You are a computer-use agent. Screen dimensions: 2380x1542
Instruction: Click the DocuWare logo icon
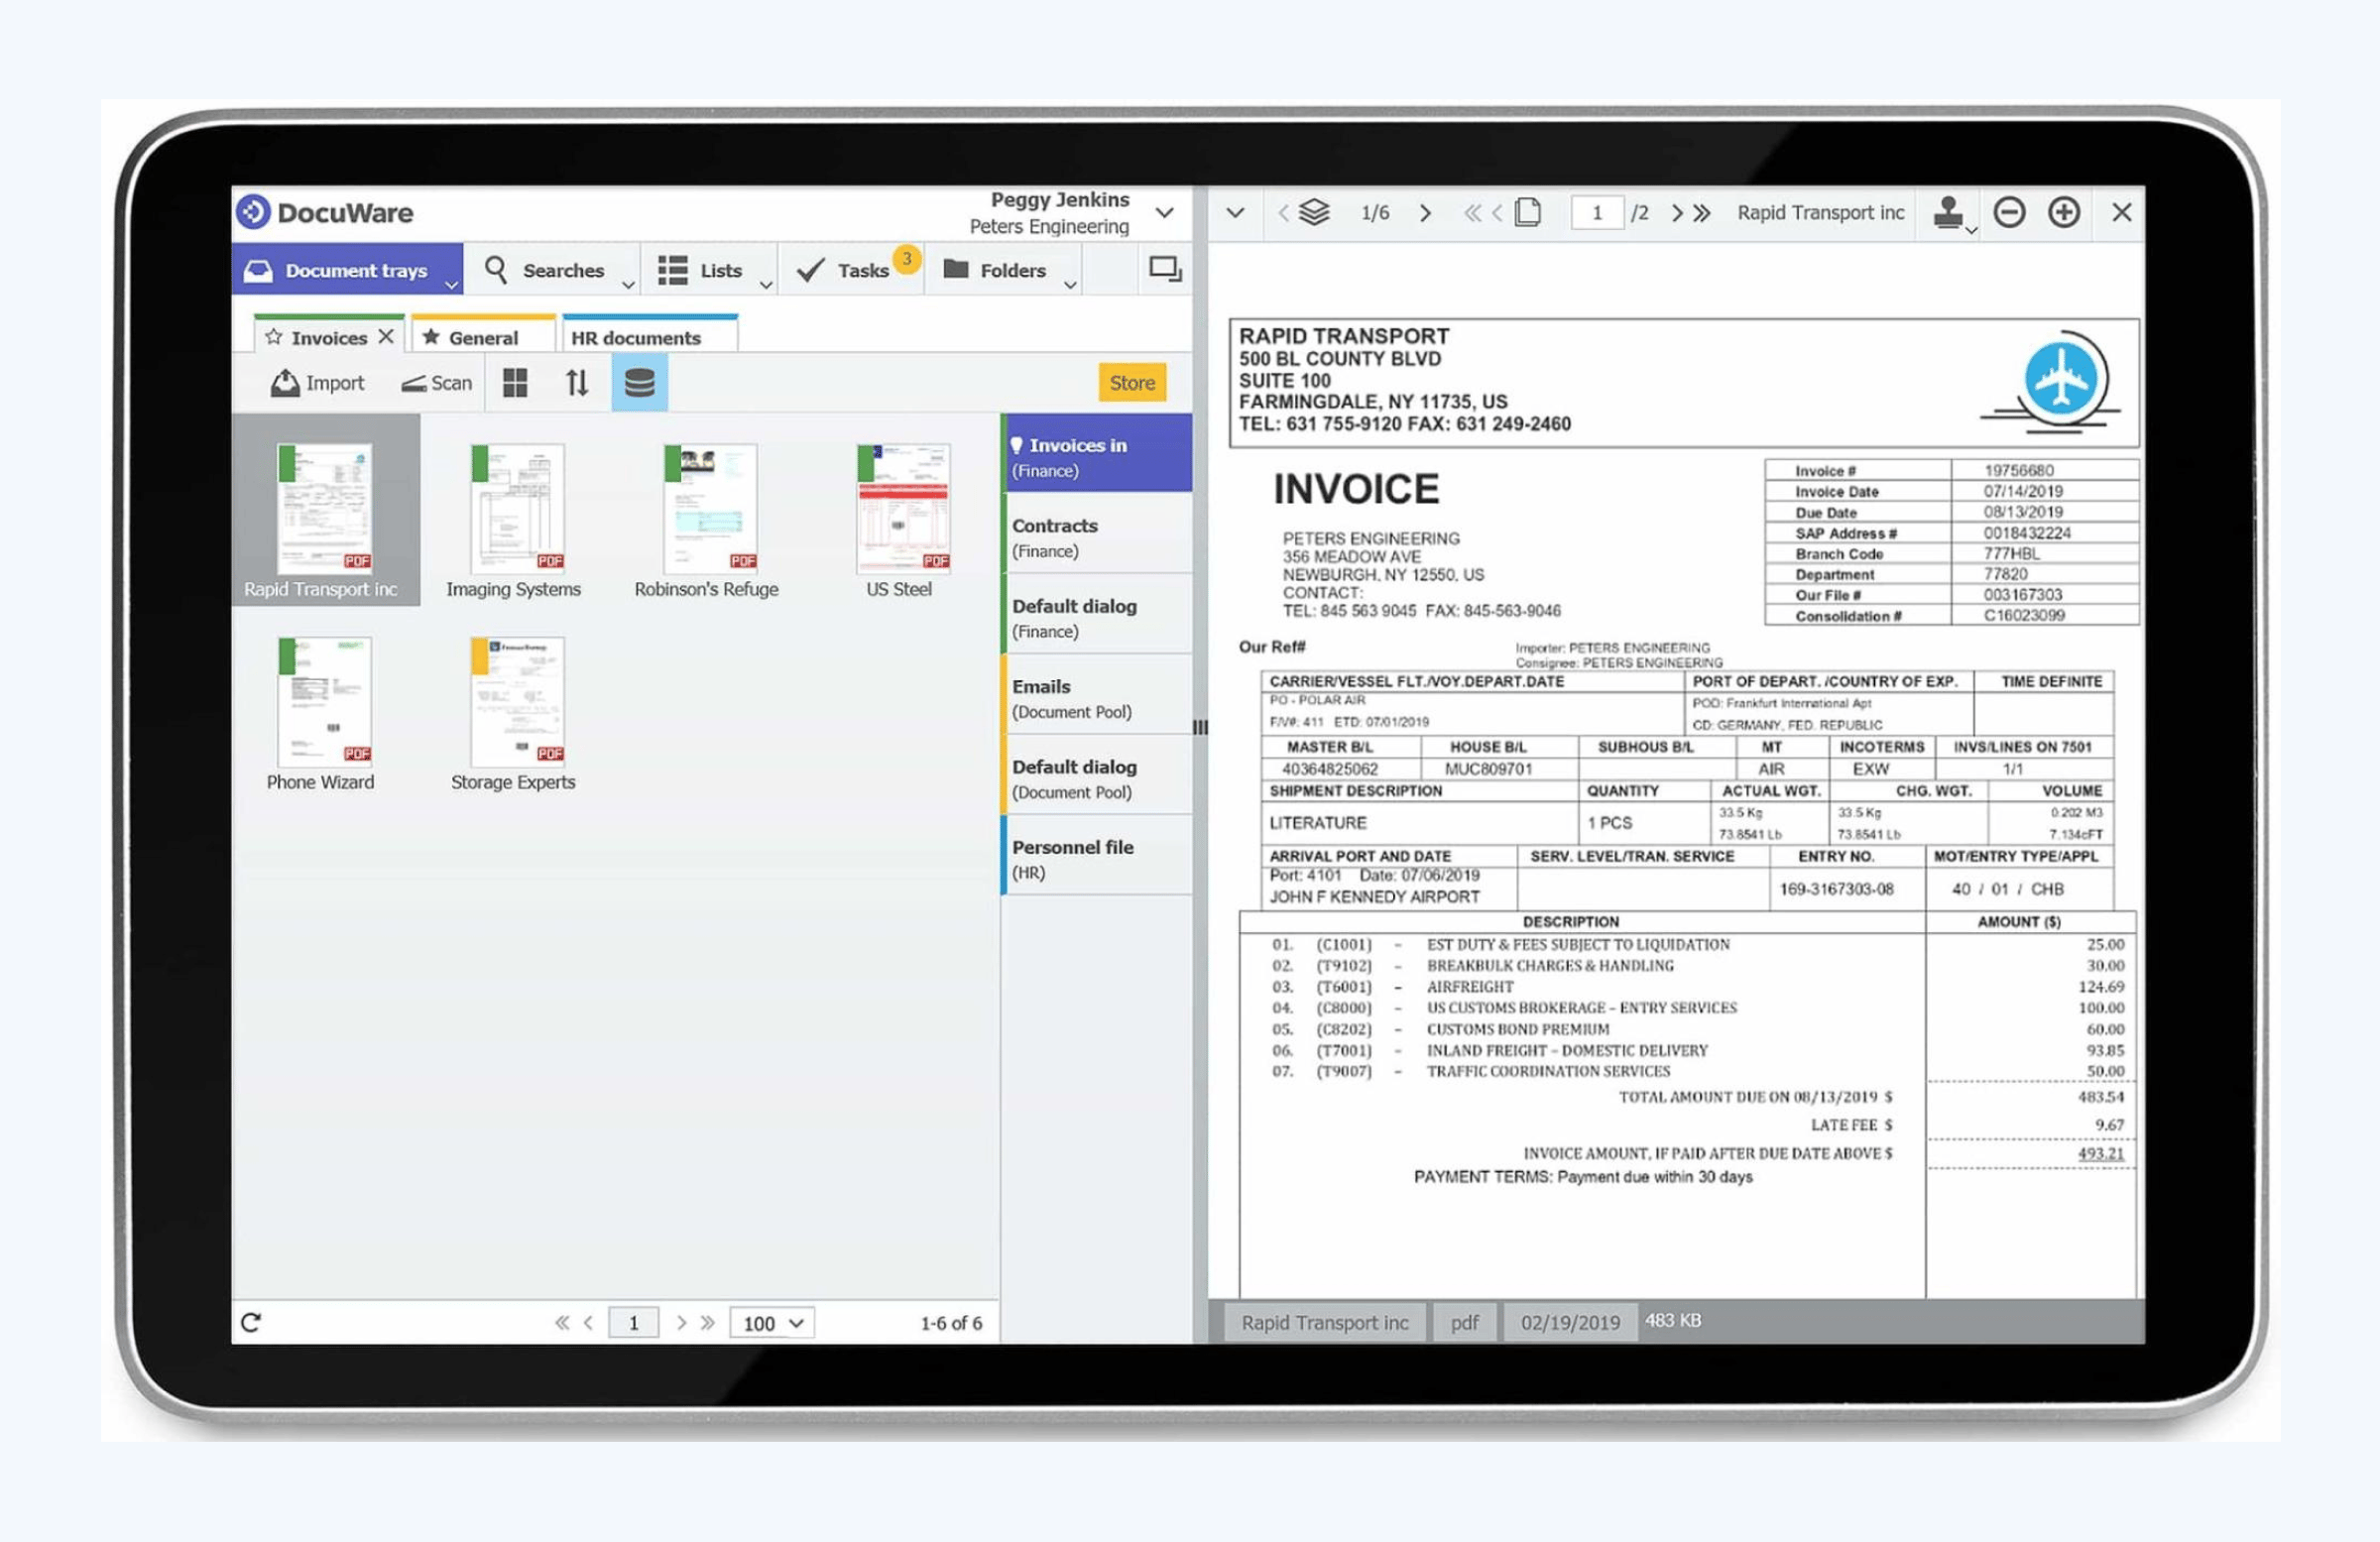[x=253, y=212]
